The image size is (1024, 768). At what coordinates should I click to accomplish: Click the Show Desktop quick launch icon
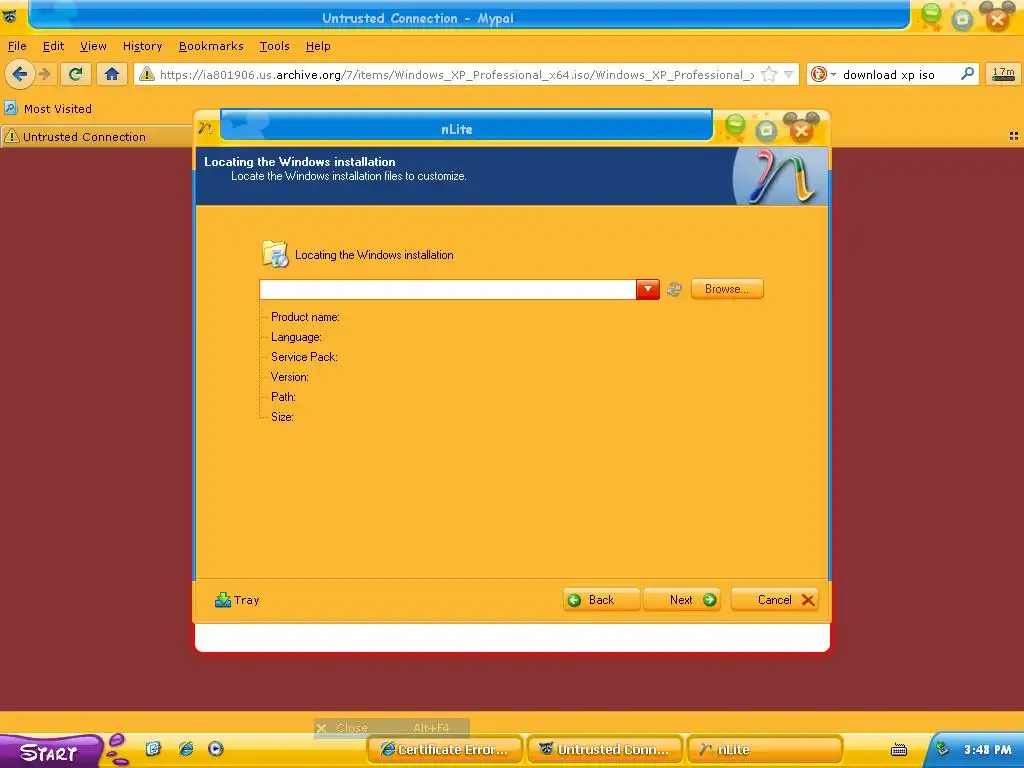click(153, 748)
